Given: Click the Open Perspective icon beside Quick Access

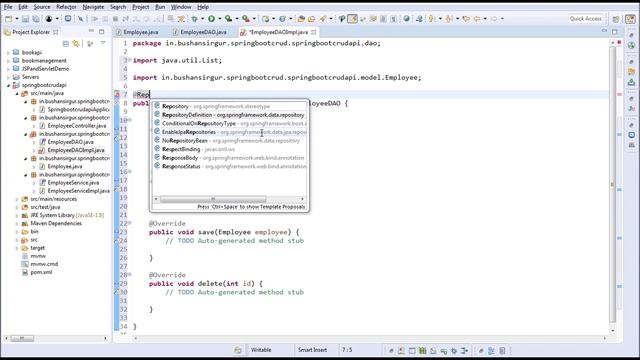Looking at the screenshot, I should (x=616, y=19).
